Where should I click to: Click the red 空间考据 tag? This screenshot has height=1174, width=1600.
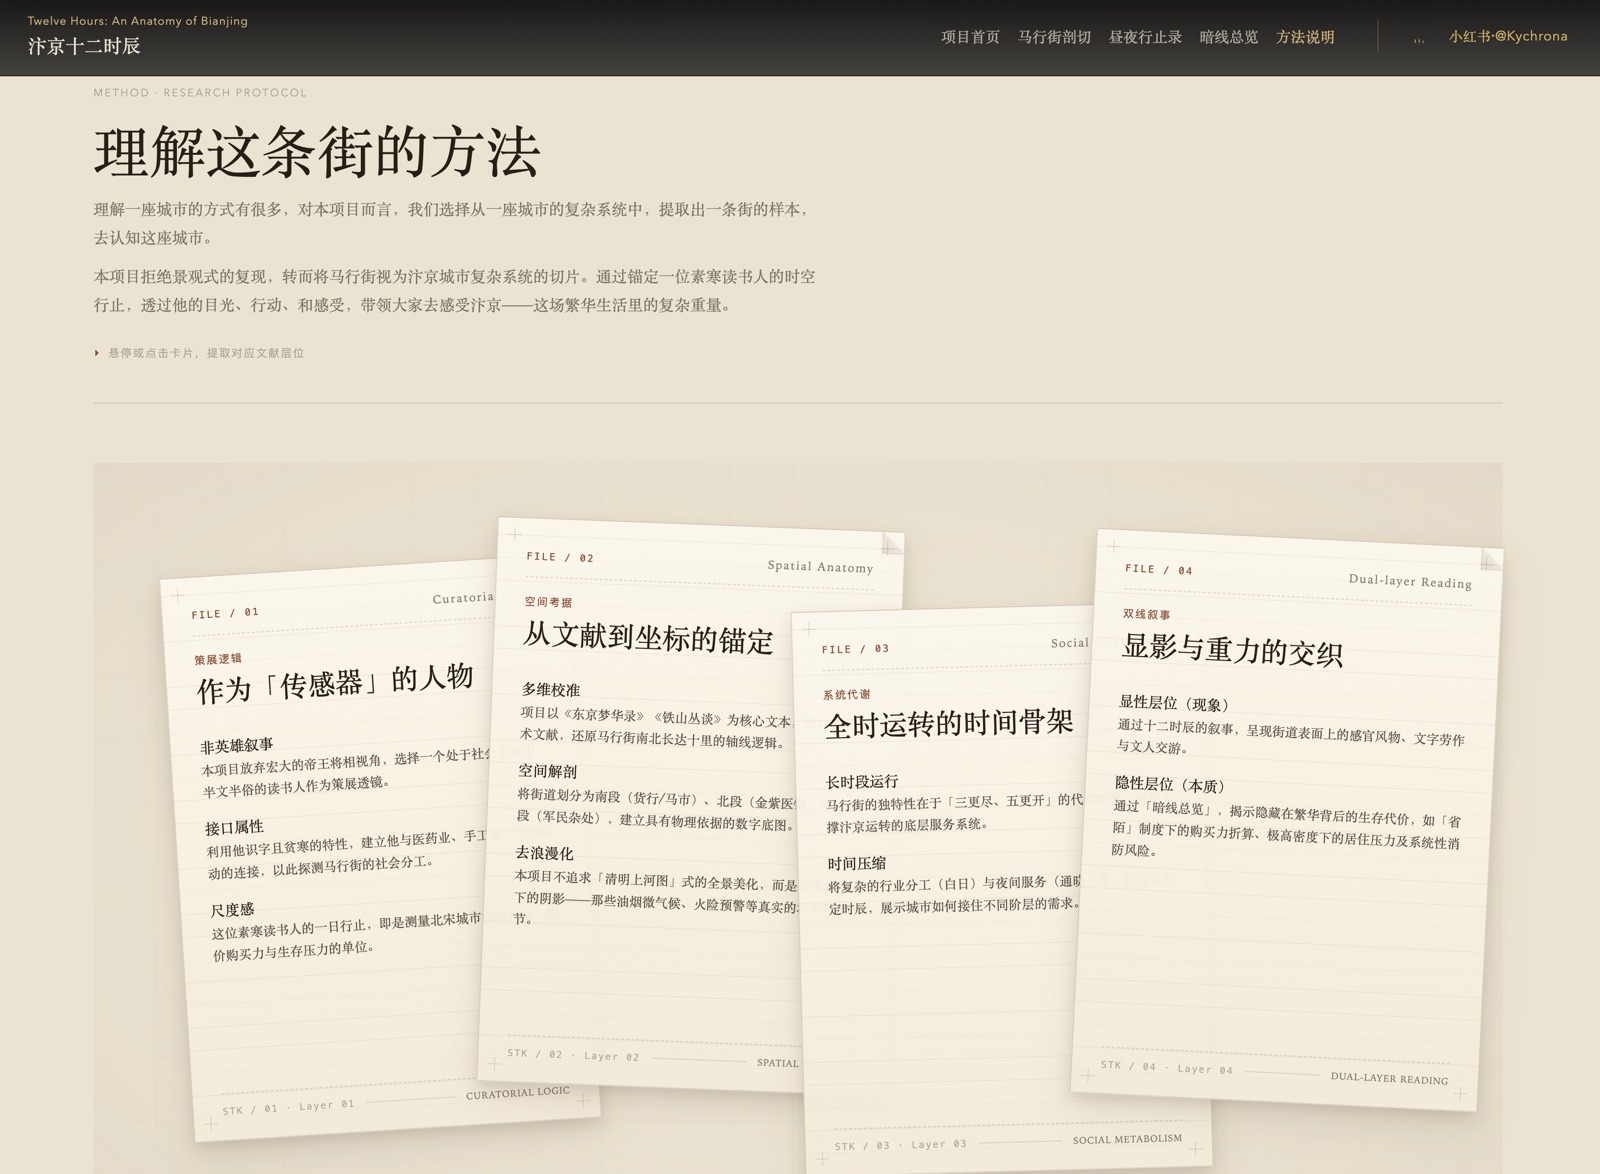pos(548,602)
